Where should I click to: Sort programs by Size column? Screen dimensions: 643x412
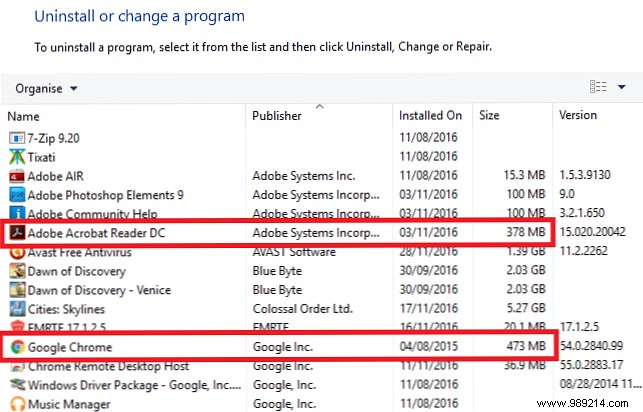[491, 115]
